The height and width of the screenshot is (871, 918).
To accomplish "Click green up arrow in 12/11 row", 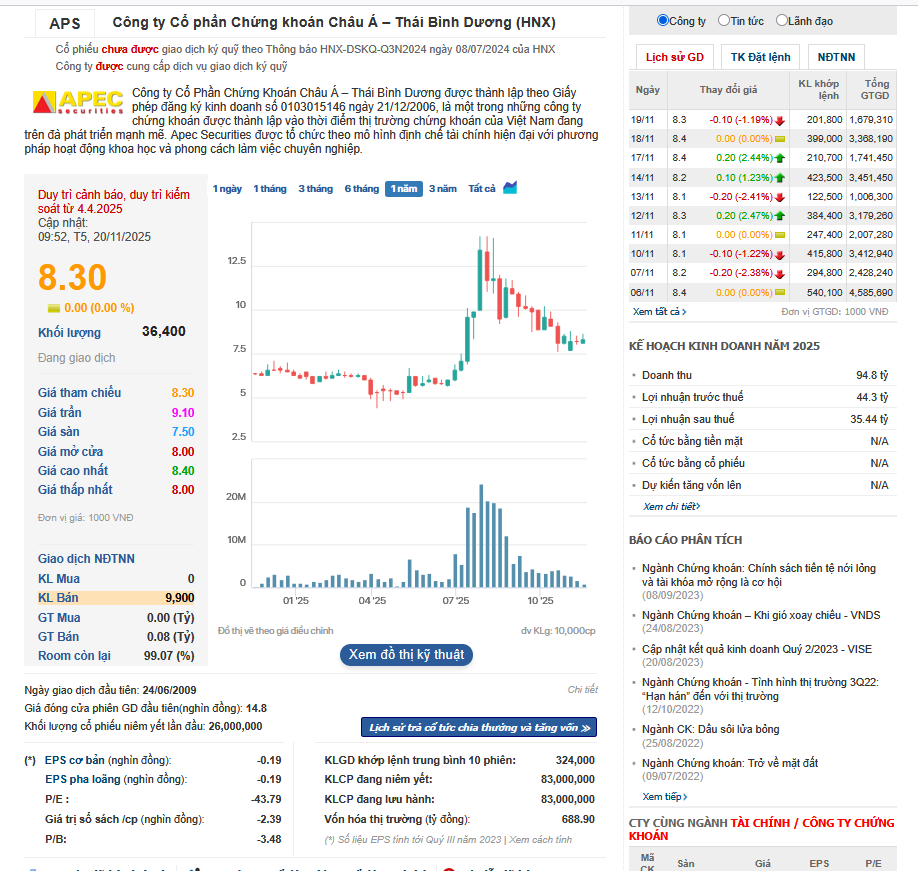I will pyautogui.click(x=780, y=216).
